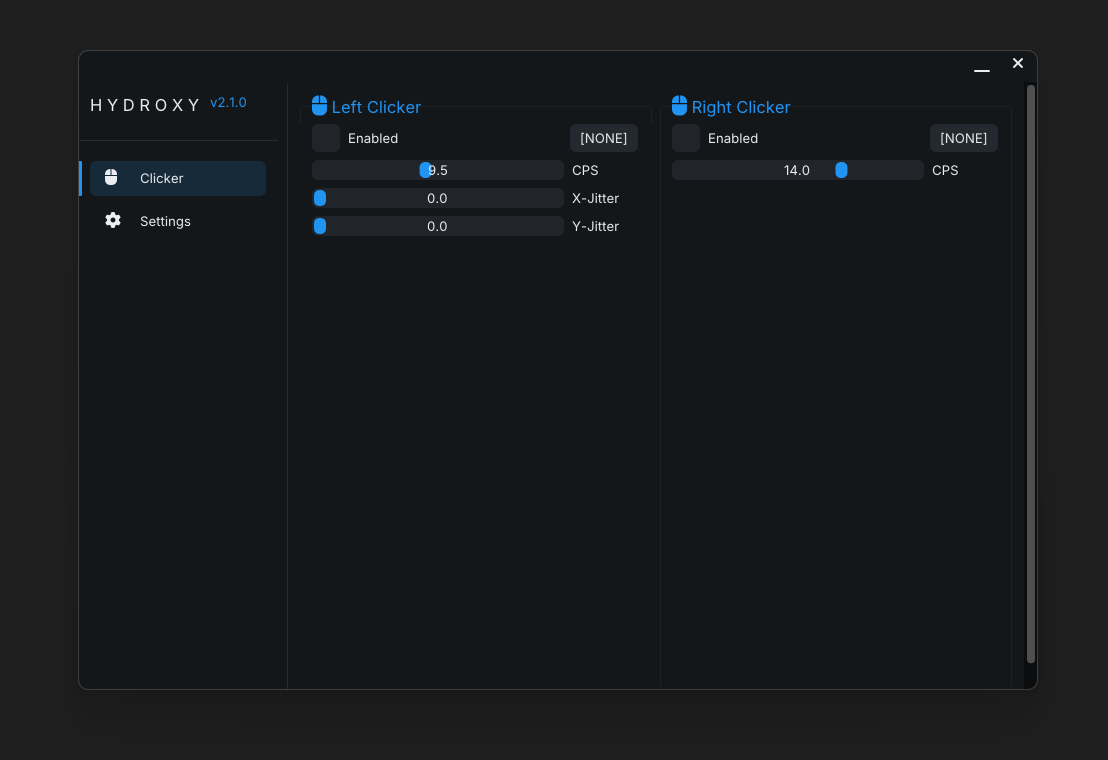Select the Clicker section in the sidebar
This screenshot has height=760, width=1108.
[161, 178]
